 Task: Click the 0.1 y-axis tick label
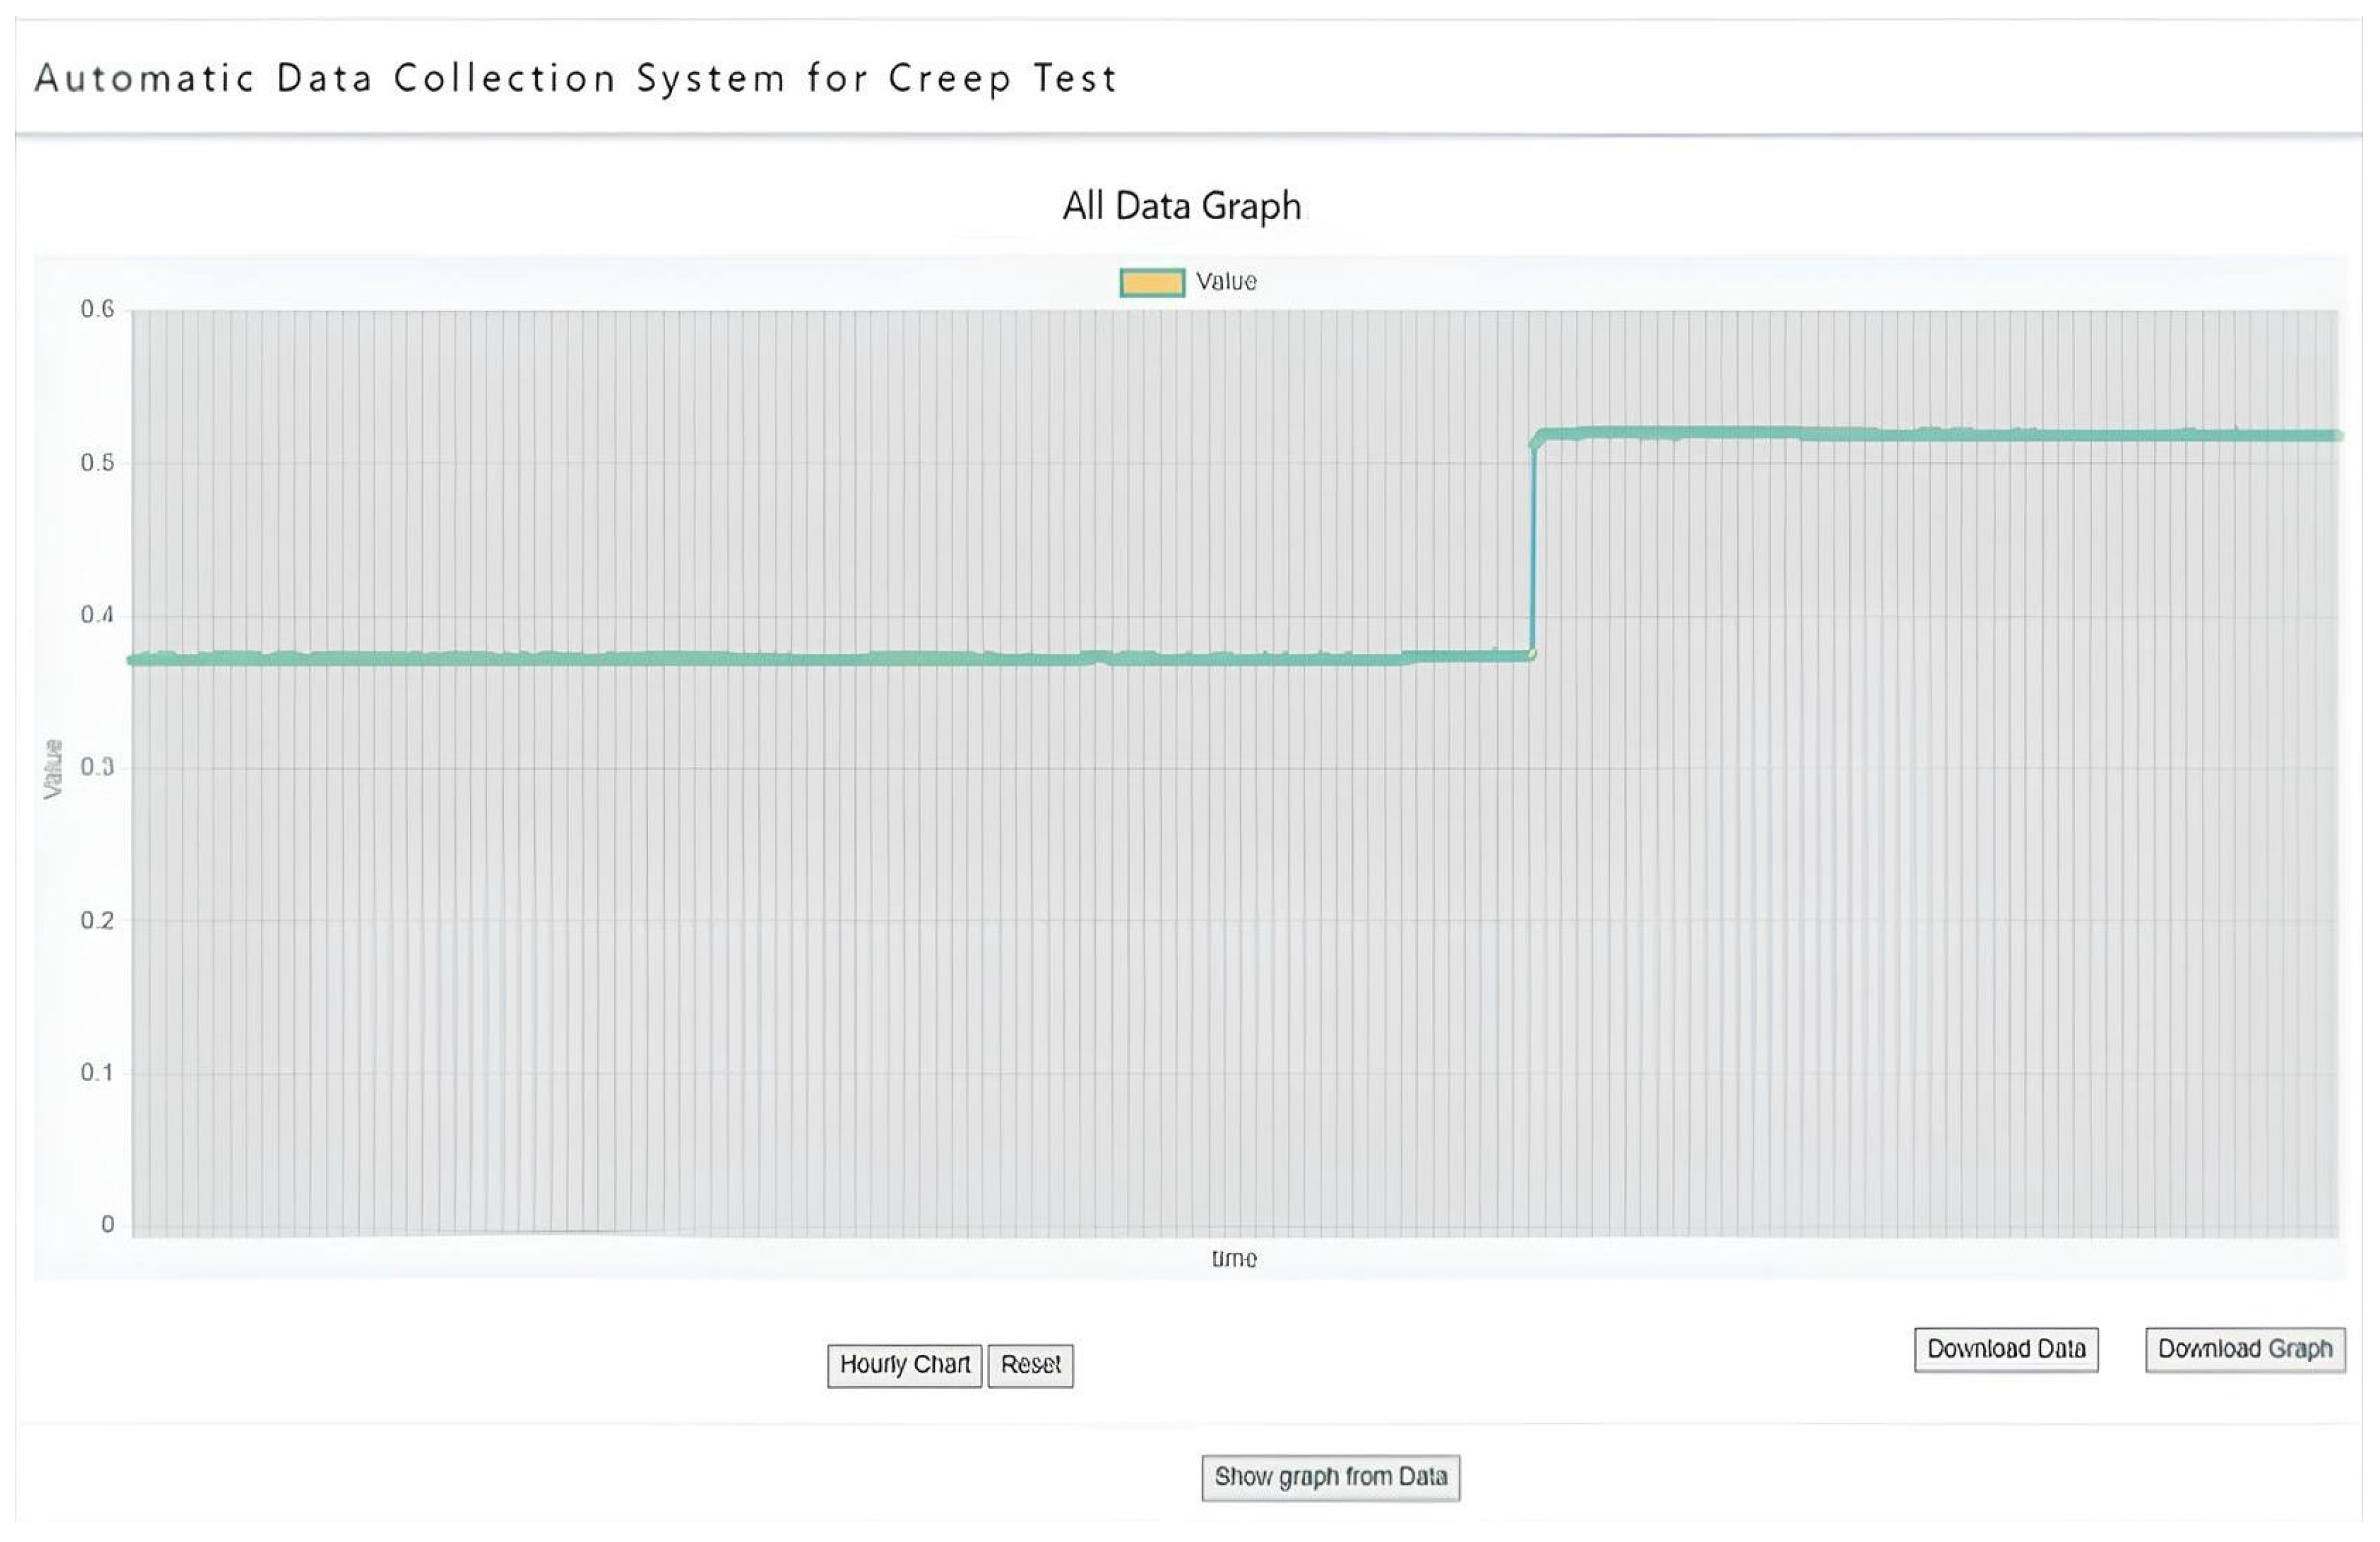point(97,1073)
